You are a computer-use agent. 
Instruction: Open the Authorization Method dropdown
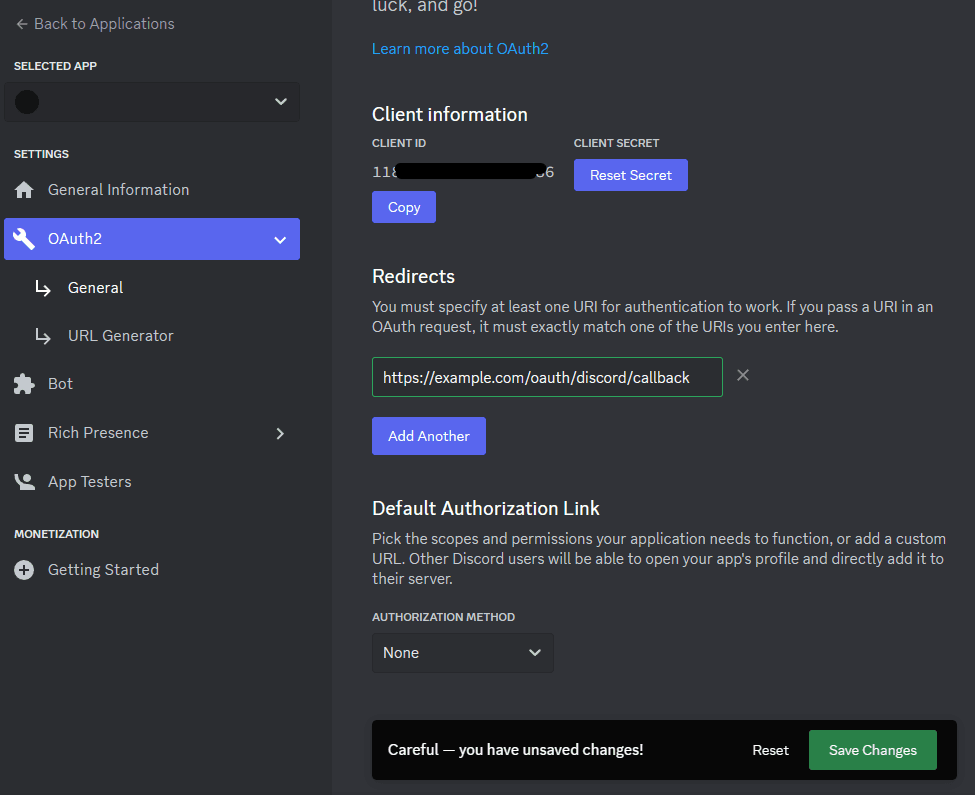pyautogui.click(x=463, y=653)
